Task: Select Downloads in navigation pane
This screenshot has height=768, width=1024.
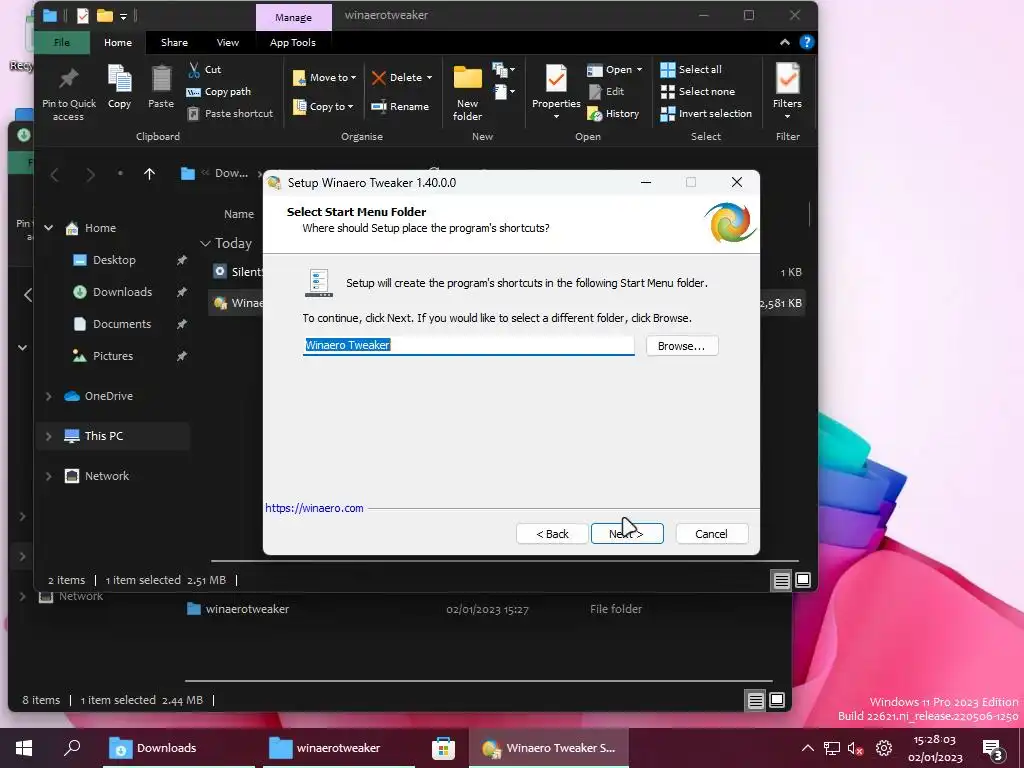Action: [122, 292]
